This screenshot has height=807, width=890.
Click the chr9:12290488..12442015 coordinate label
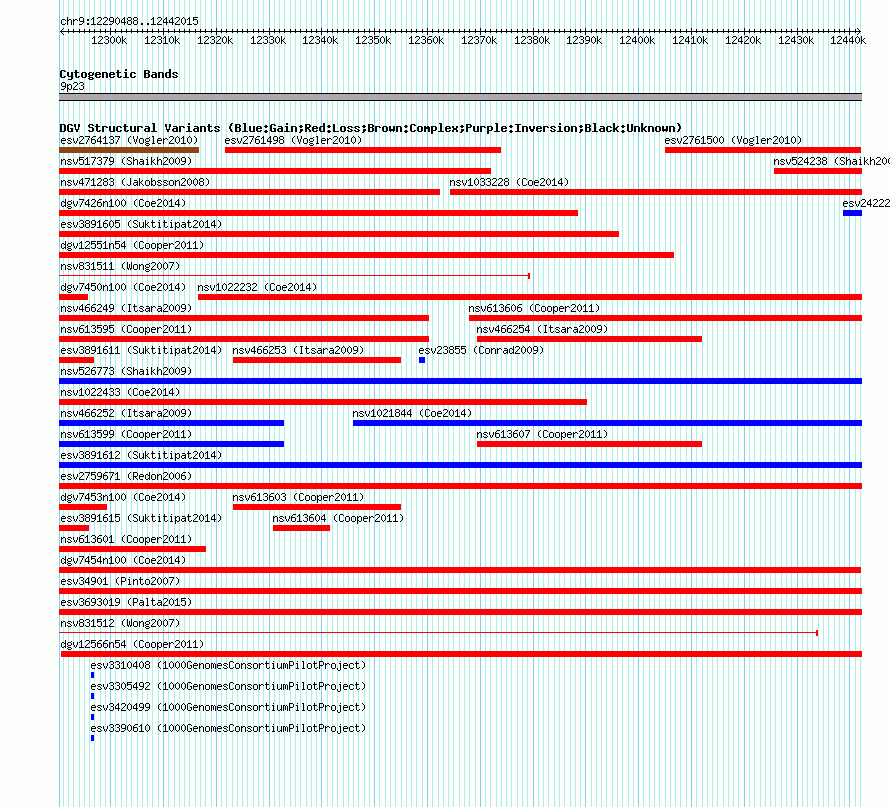tap(129, 21)
